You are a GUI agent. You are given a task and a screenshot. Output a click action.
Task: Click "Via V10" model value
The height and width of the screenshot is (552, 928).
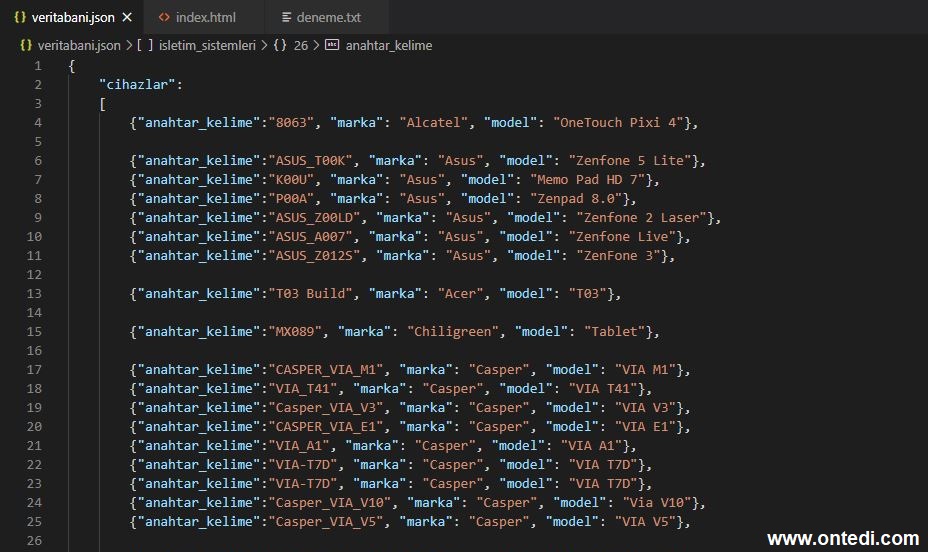tap(656, 502)
